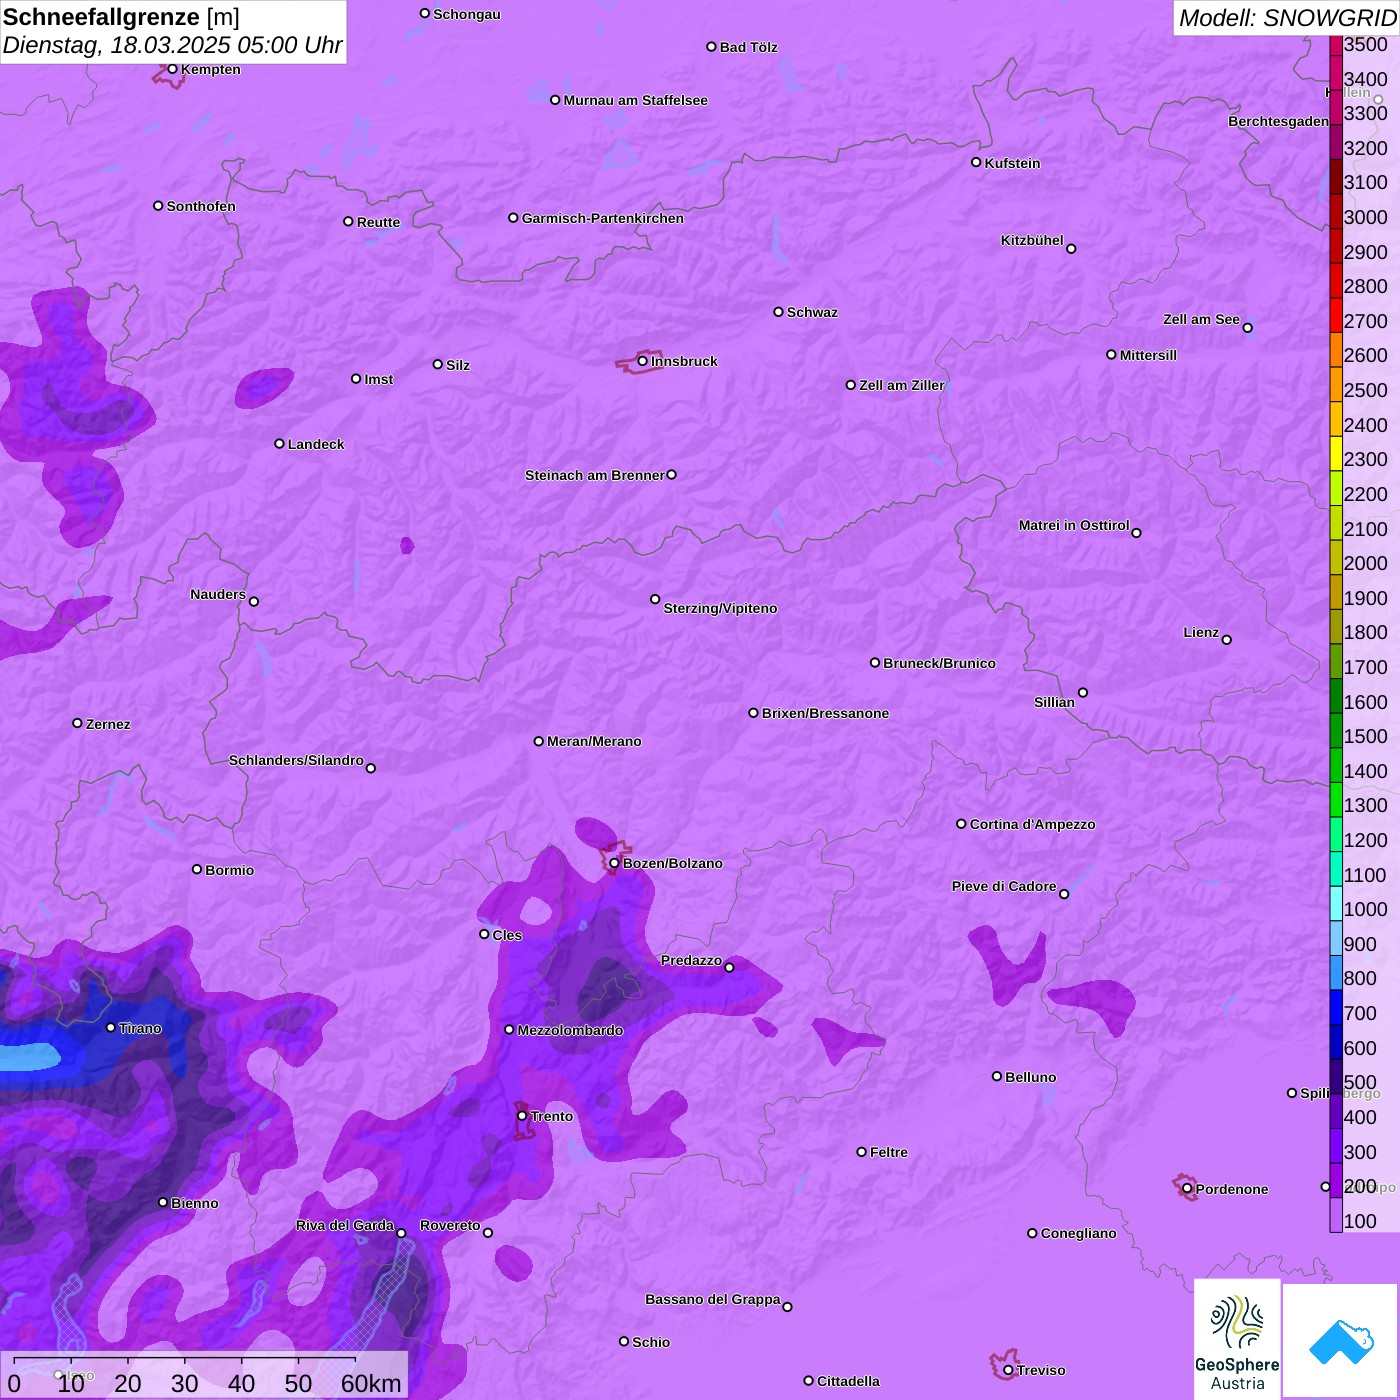Click the Schio label

click(651, 1342)
